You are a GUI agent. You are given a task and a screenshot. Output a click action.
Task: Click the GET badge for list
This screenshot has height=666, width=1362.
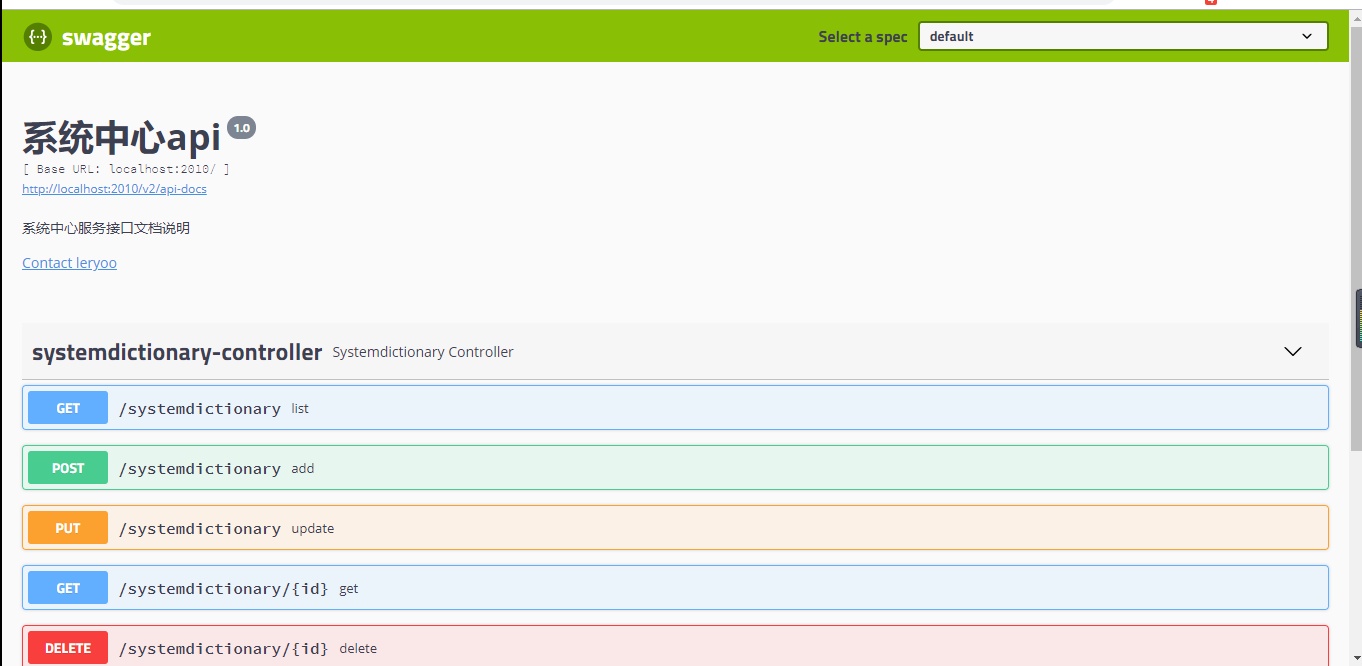68,408
